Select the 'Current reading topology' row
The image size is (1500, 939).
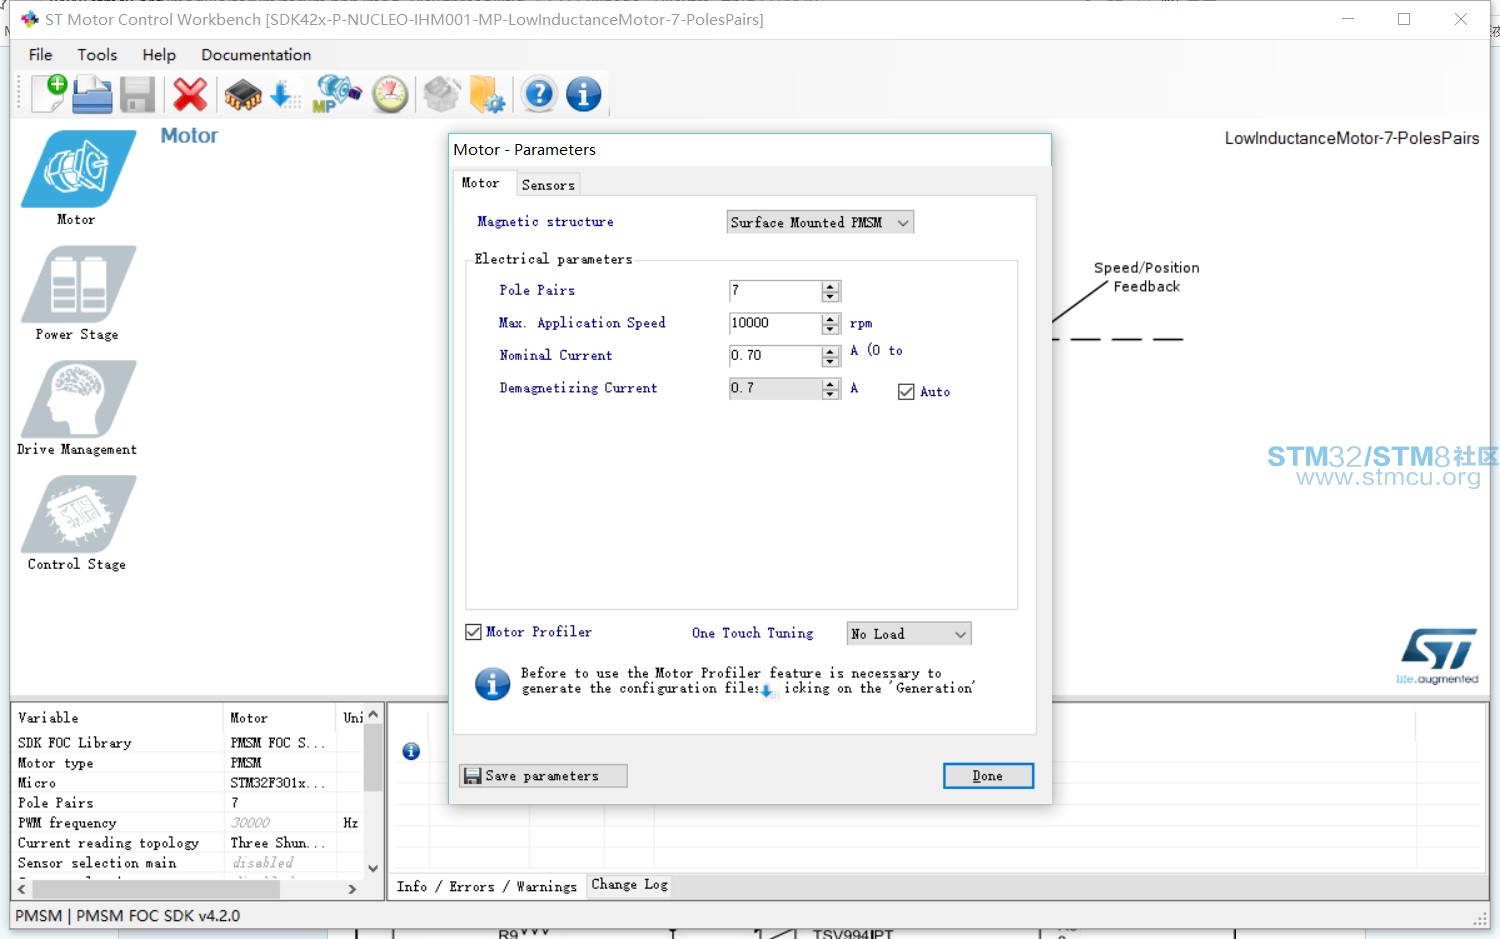tap(188, 843)
